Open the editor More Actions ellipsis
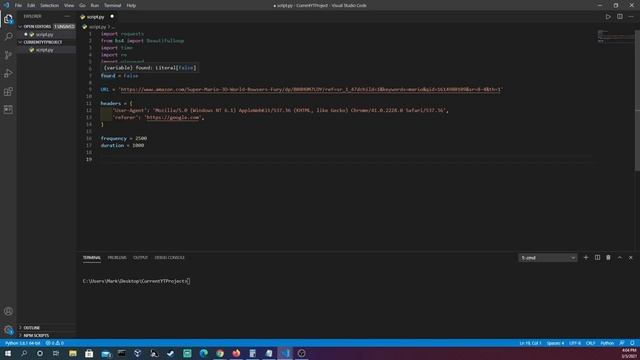Viewport: 640px width, 360px height. point(631,17)
